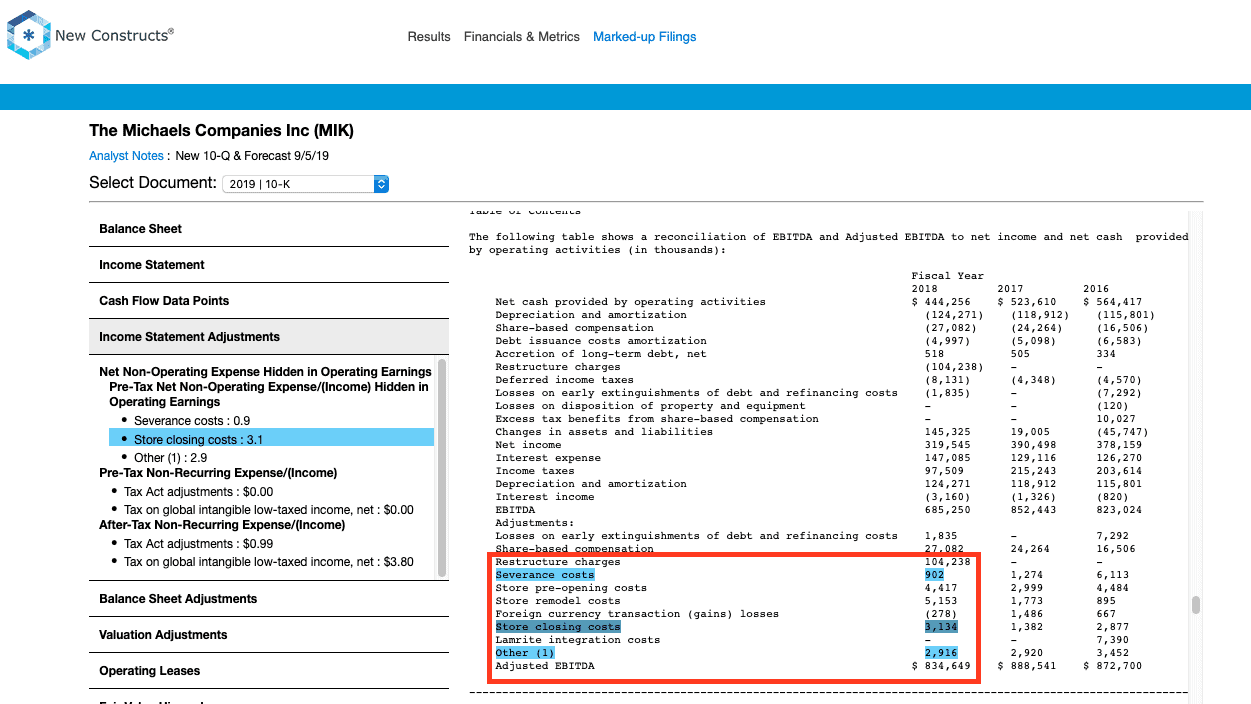The height and width of the screenshot is (704, 1251).
Task: Select Severance costs : 0.9 in sidebar
Action: coord(192,421)
